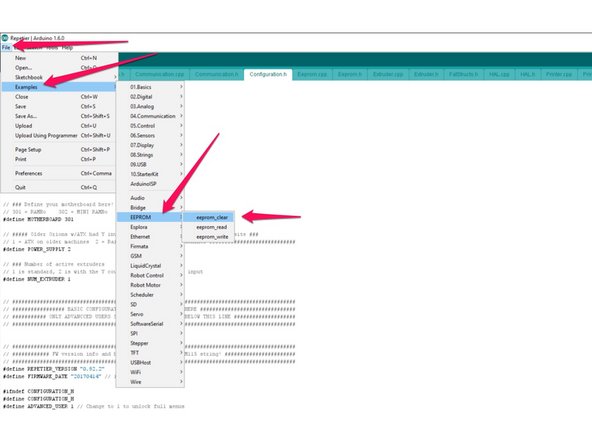
Task: Expand the TFT library examples
Action: click(x=150, y=353)
